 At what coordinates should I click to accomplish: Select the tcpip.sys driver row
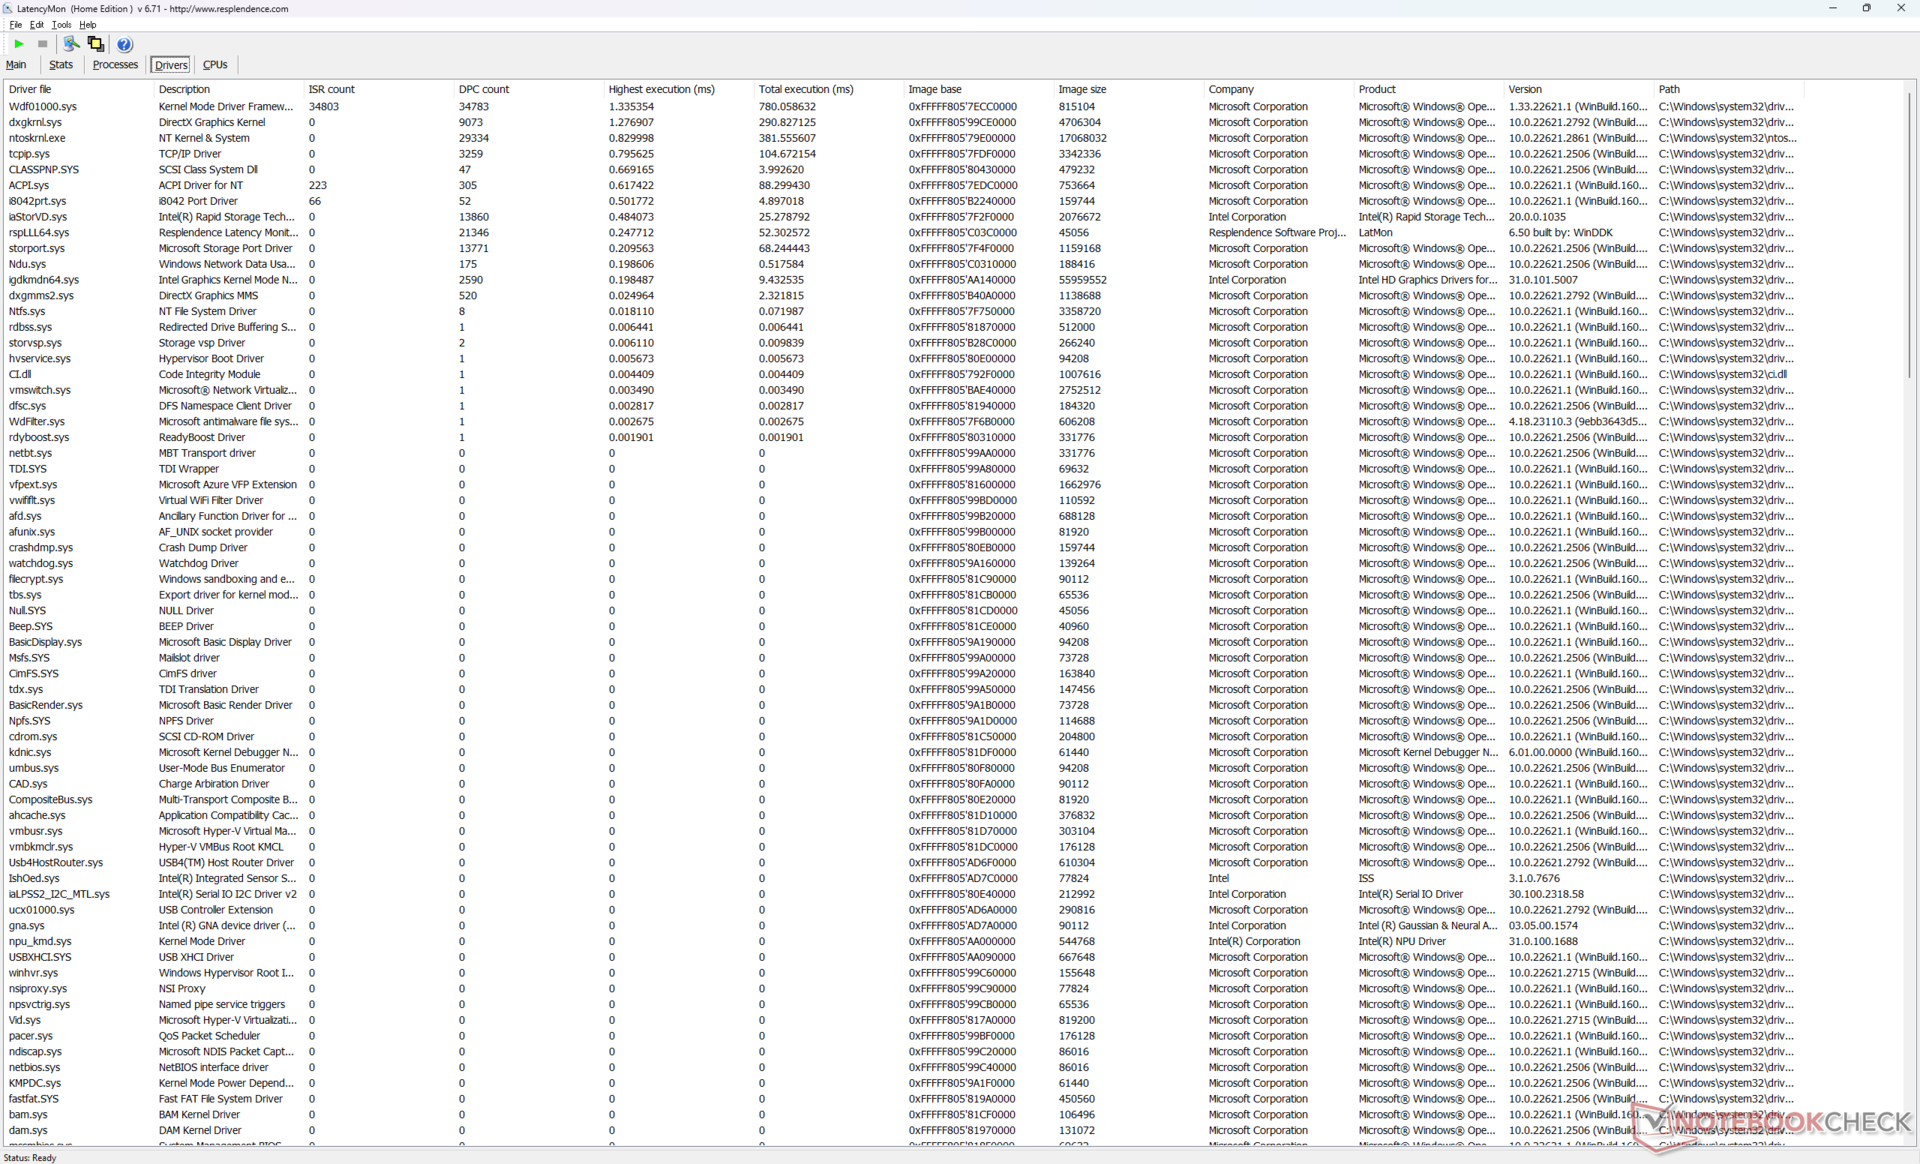902,154
